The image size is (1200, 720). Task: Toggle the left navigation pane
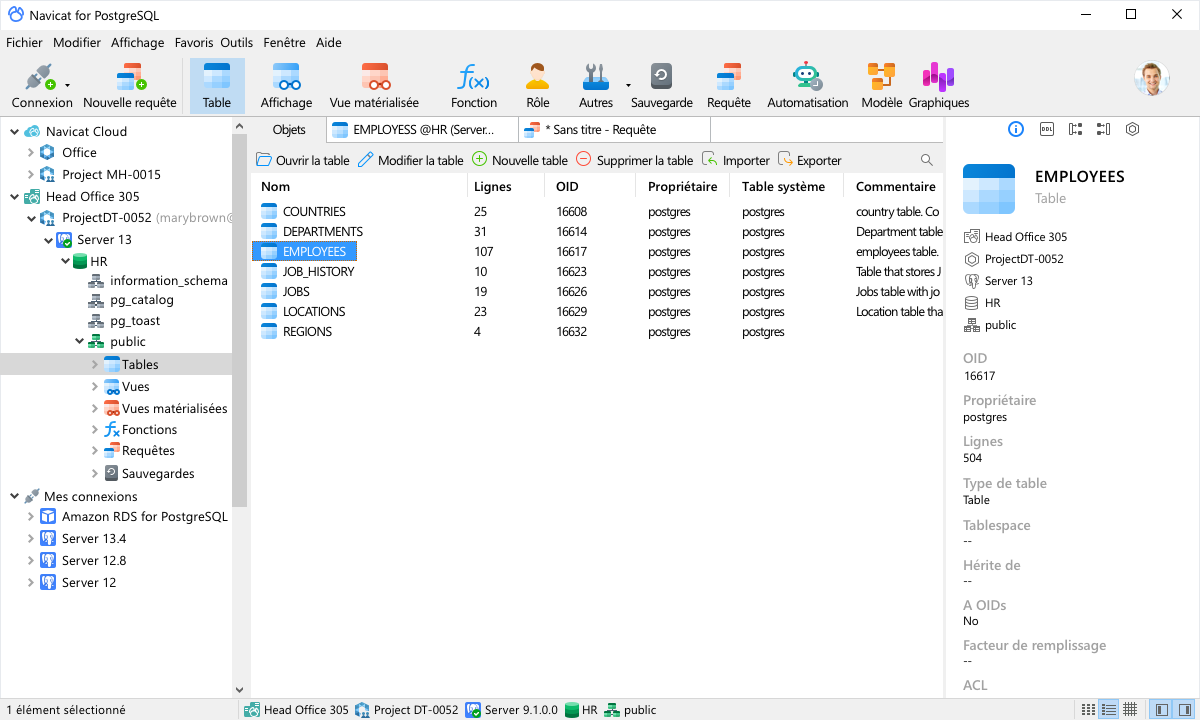pos(1161,710)
